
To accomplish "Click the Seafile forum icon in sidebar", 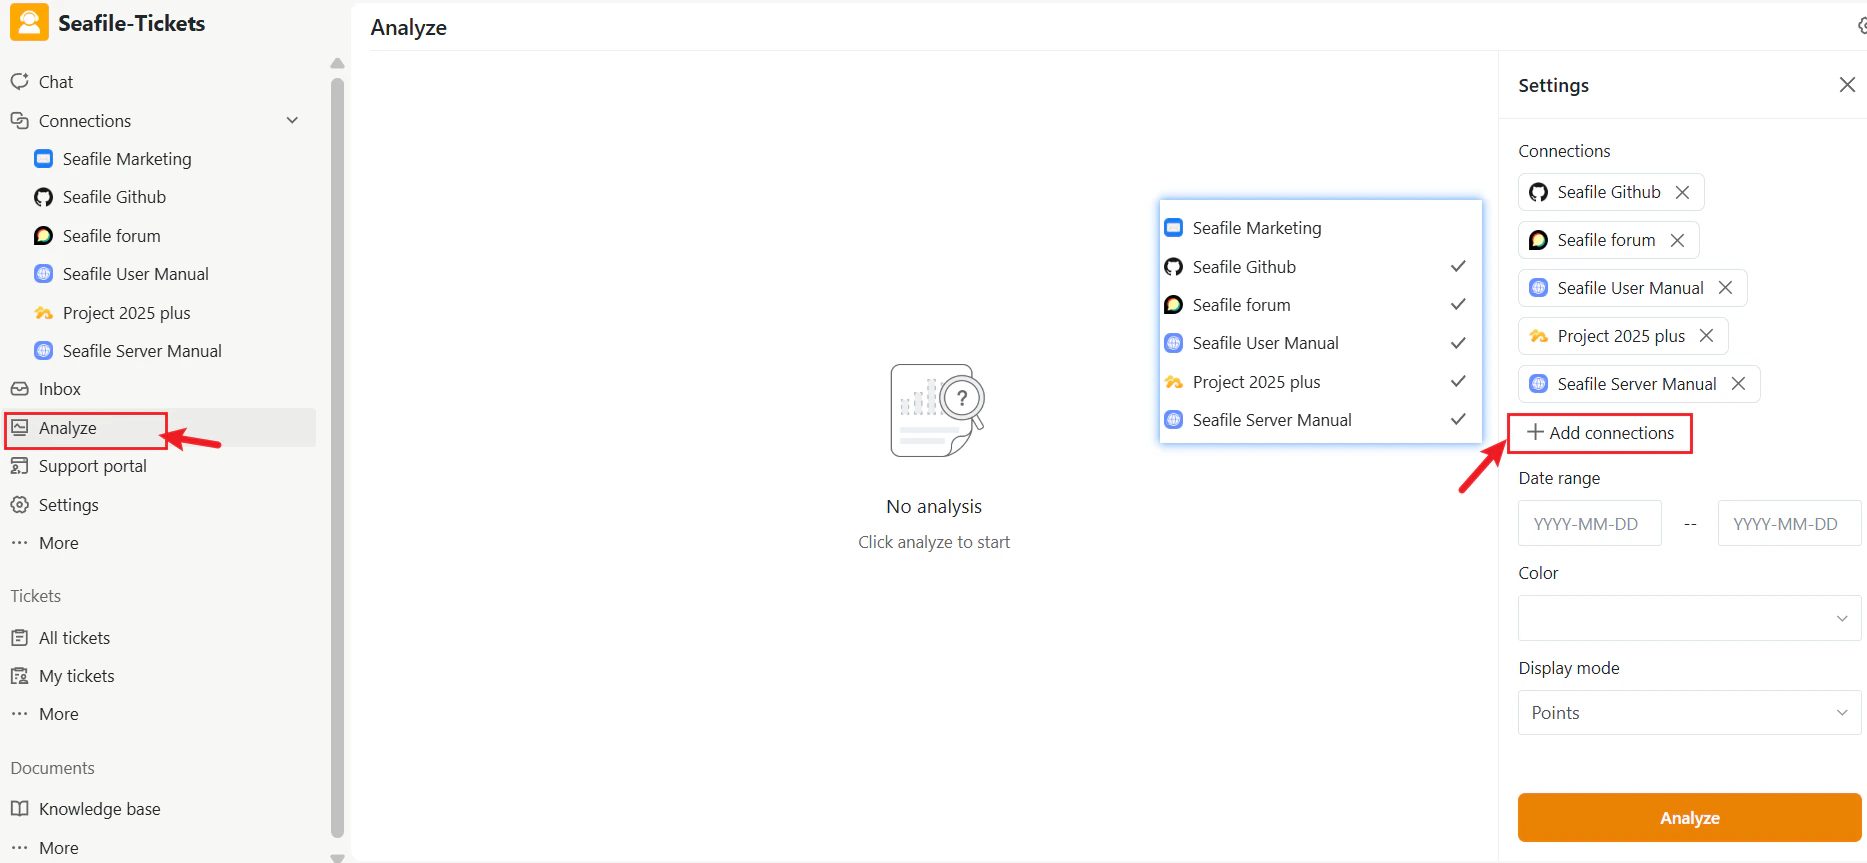I will 43,235.
